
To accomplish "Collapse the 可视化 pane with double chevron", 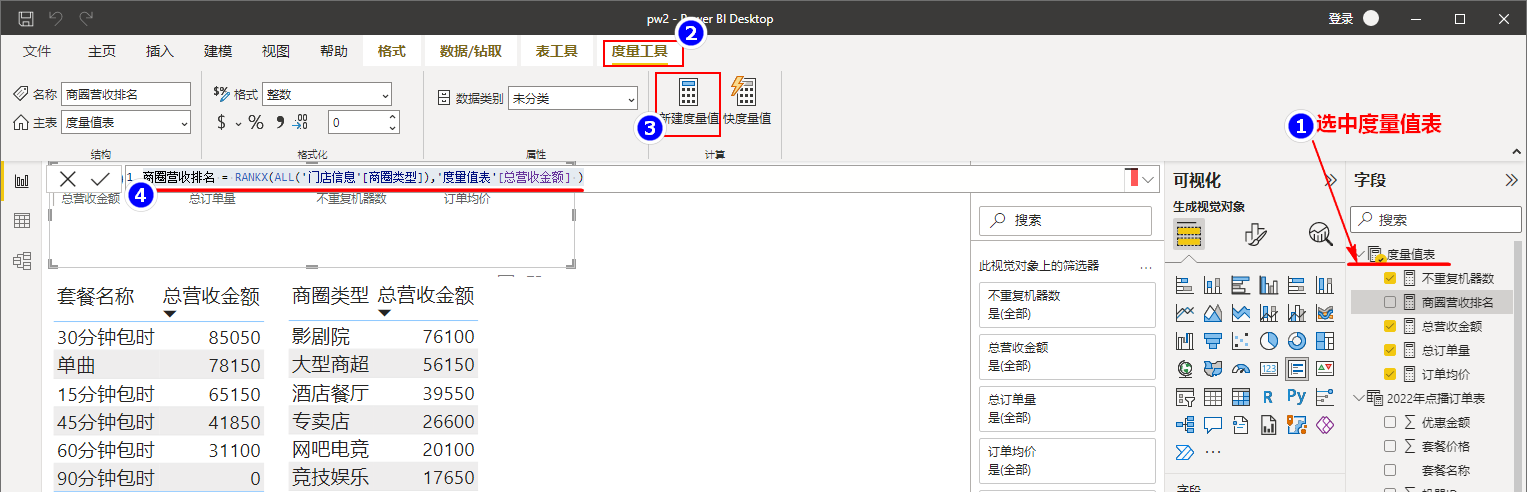I will click(x=1331, y=180).
